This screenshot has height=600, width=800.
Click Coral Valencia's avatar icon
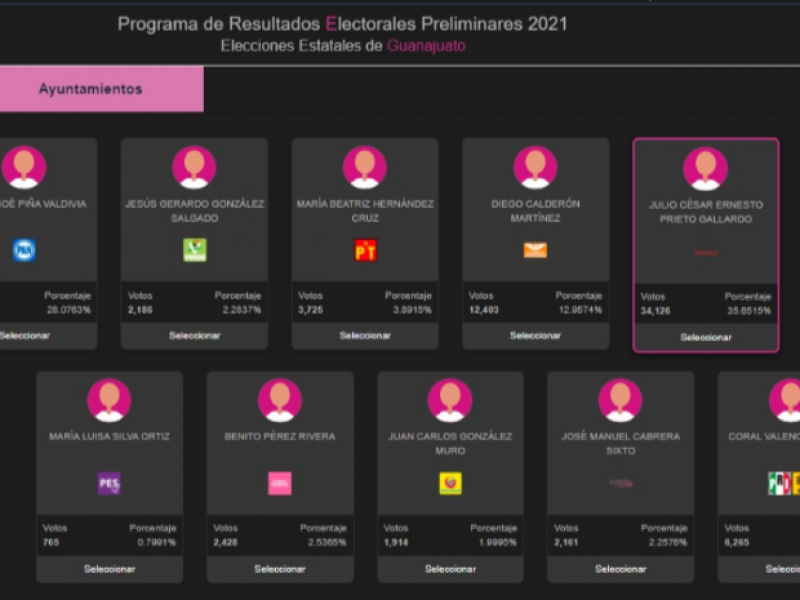tap(785, 400)
